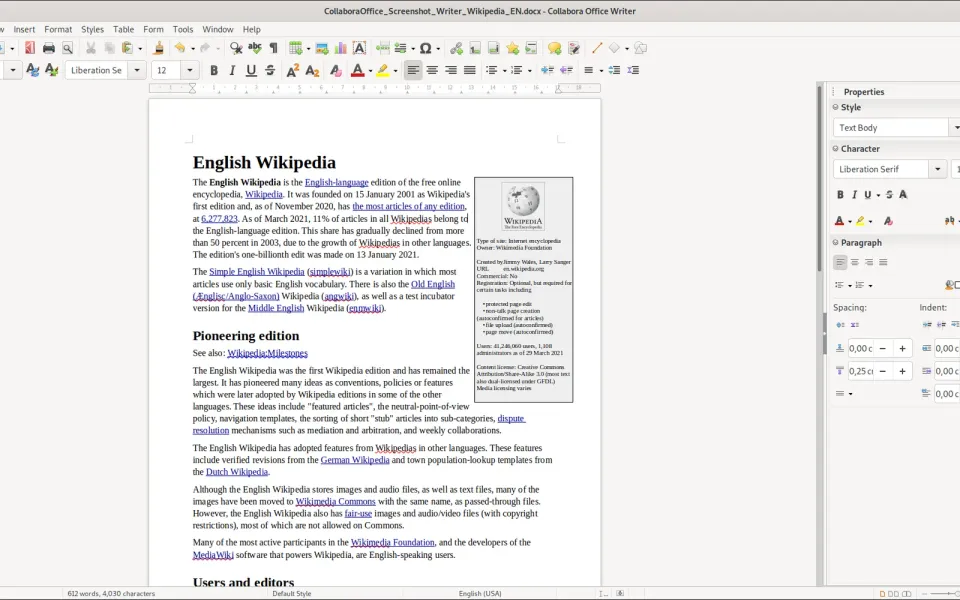This screenshot has height=600, width=960.
Task: Apply font color from toolbar red A
Action: pos(358,70)
